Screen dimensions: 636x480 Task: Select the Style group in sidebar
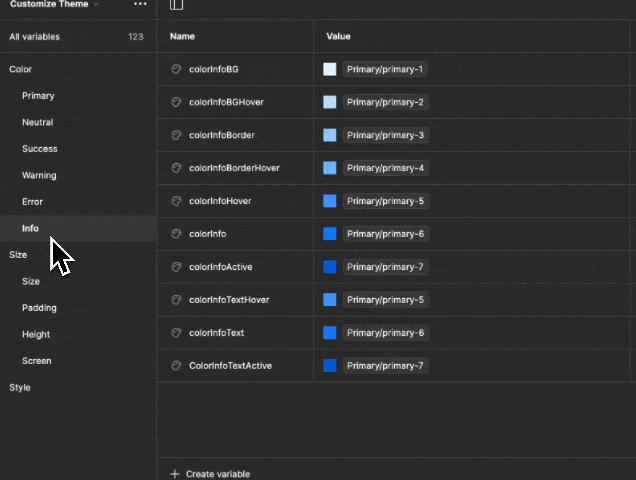coord(20,387)
